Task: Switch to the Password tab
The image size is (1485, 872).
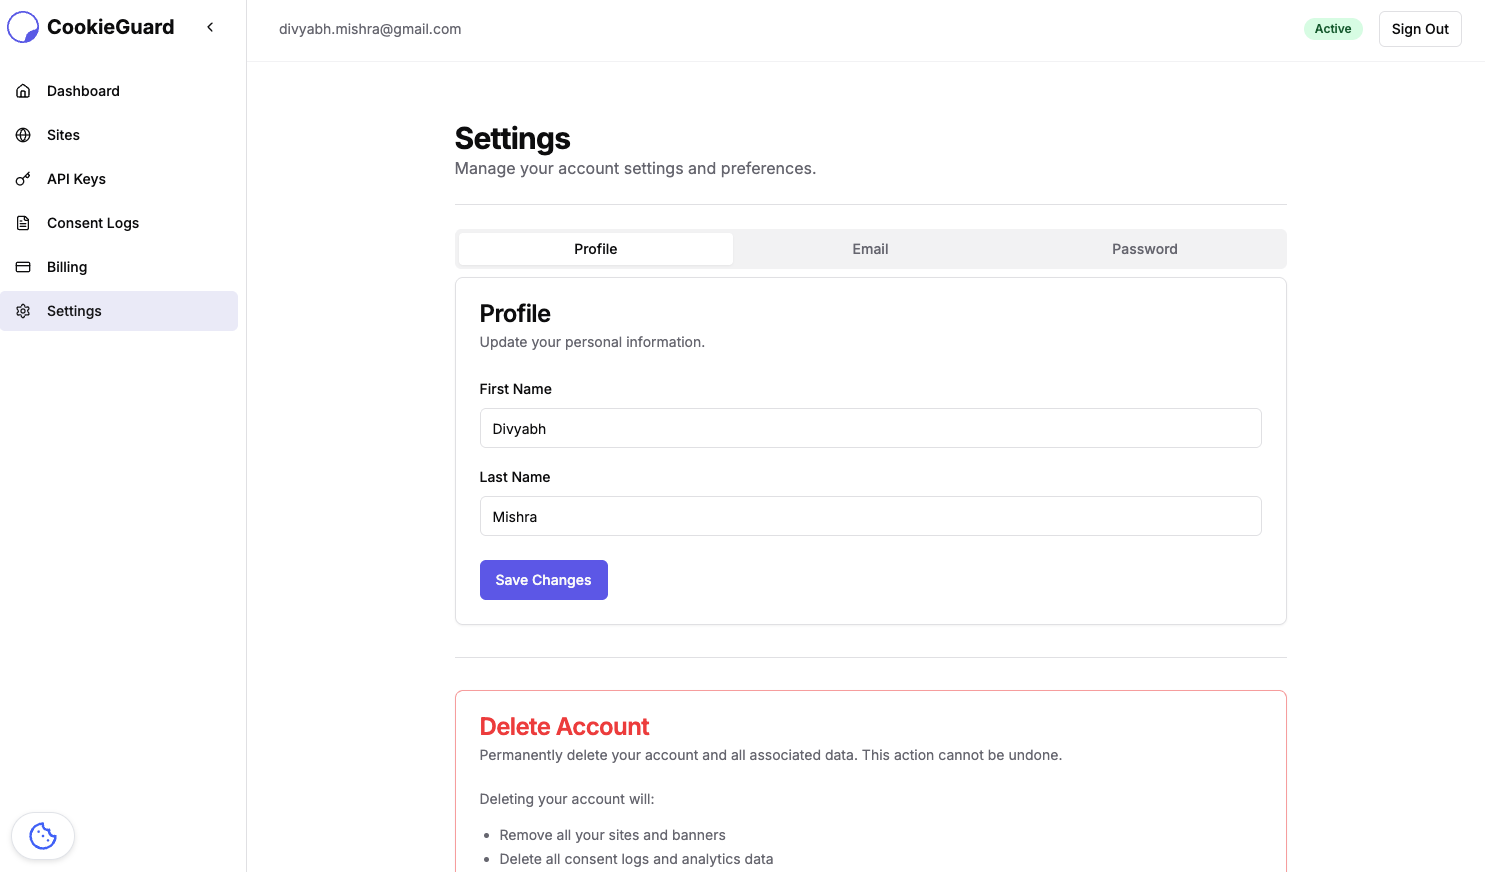Action: (x=1144, y=248)
